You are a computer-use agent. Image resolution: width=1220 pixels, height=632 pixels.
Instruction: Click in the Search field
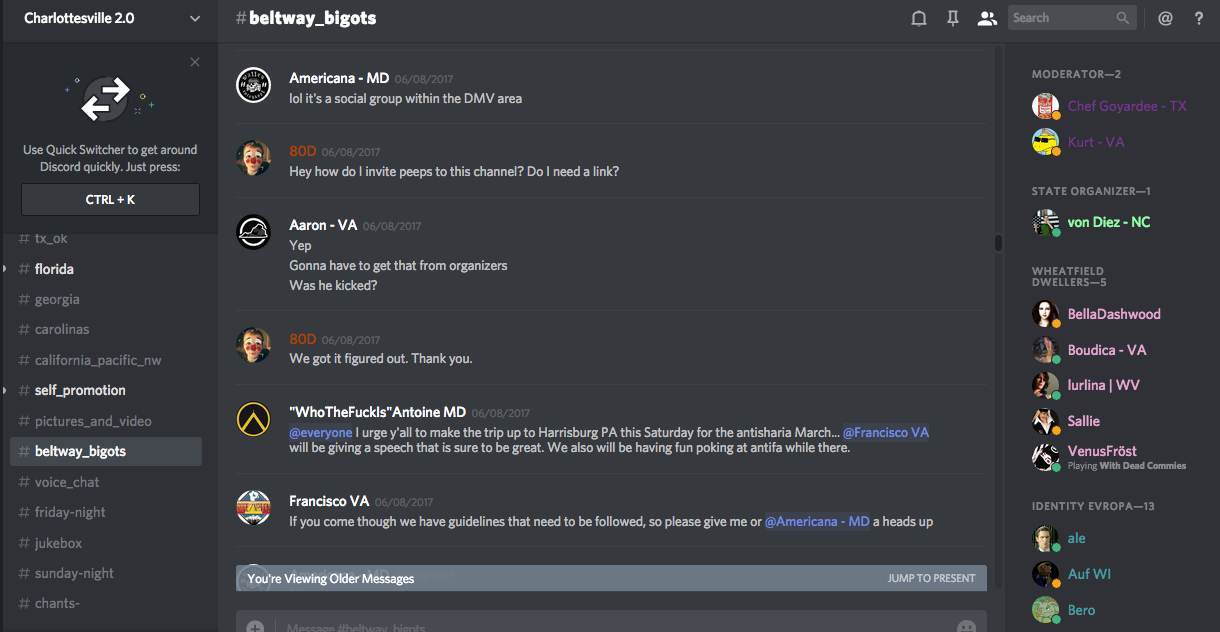(x=1061, y=18)
